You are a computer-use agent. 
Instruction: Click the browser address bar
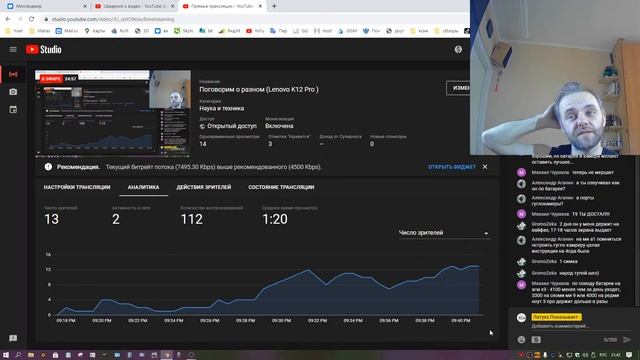[x=253, y=19]
